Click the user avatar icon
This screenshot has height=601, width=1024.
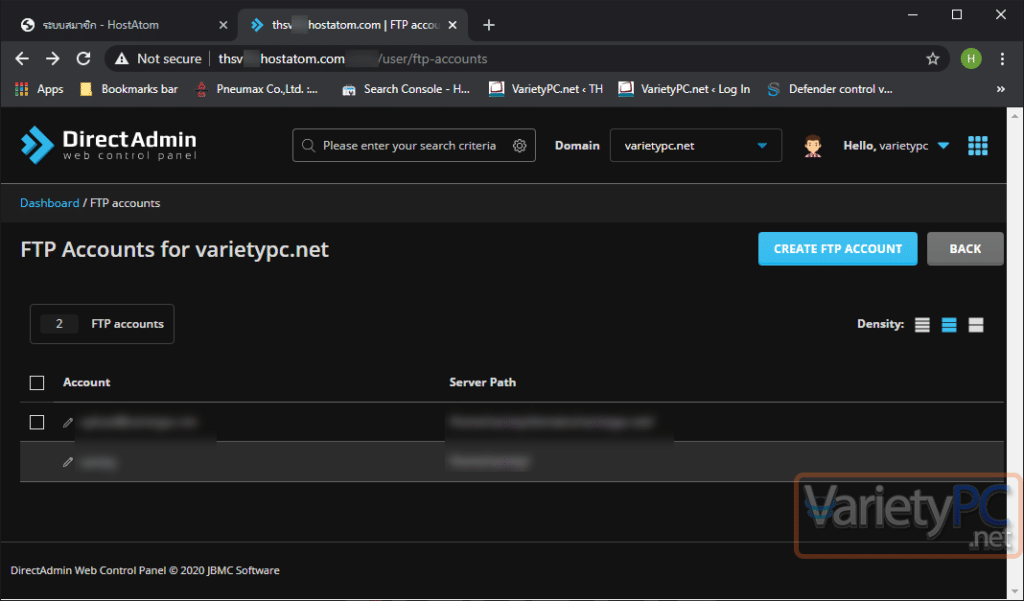pyautogui.click(x=813, y=146)
